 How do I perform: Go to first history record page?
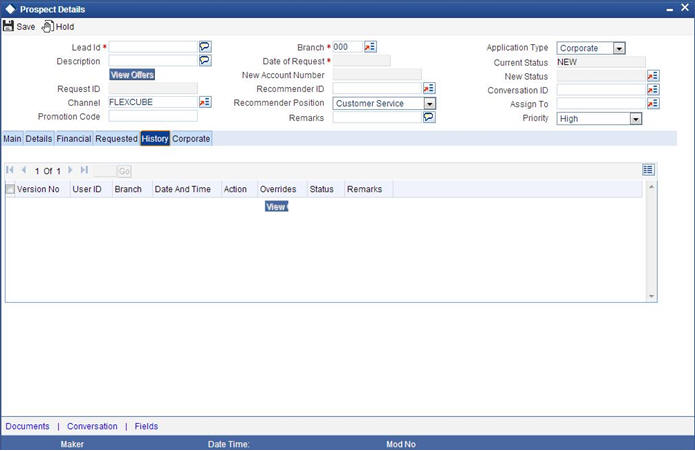[10, 170]
